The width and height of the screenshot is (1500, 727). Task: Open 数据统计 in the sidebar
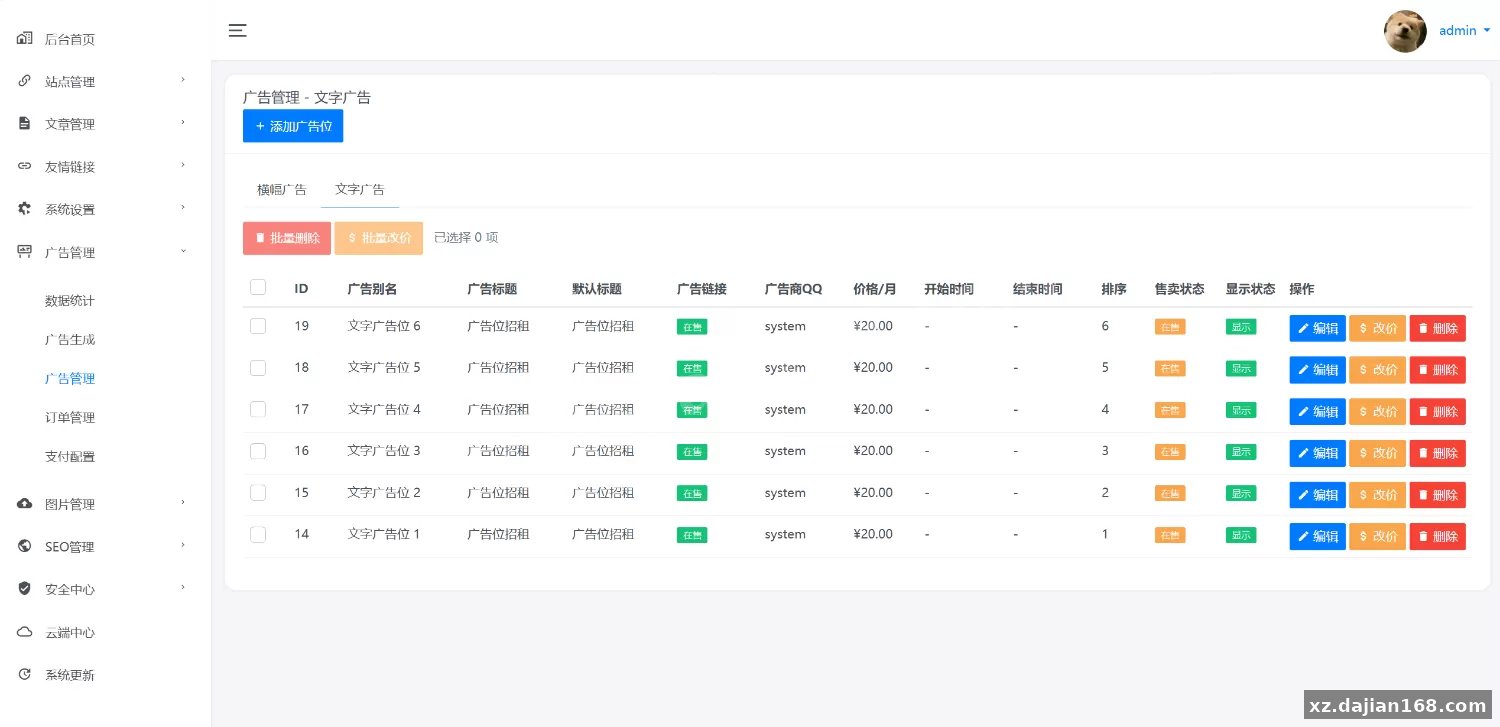tap(70, 301)
